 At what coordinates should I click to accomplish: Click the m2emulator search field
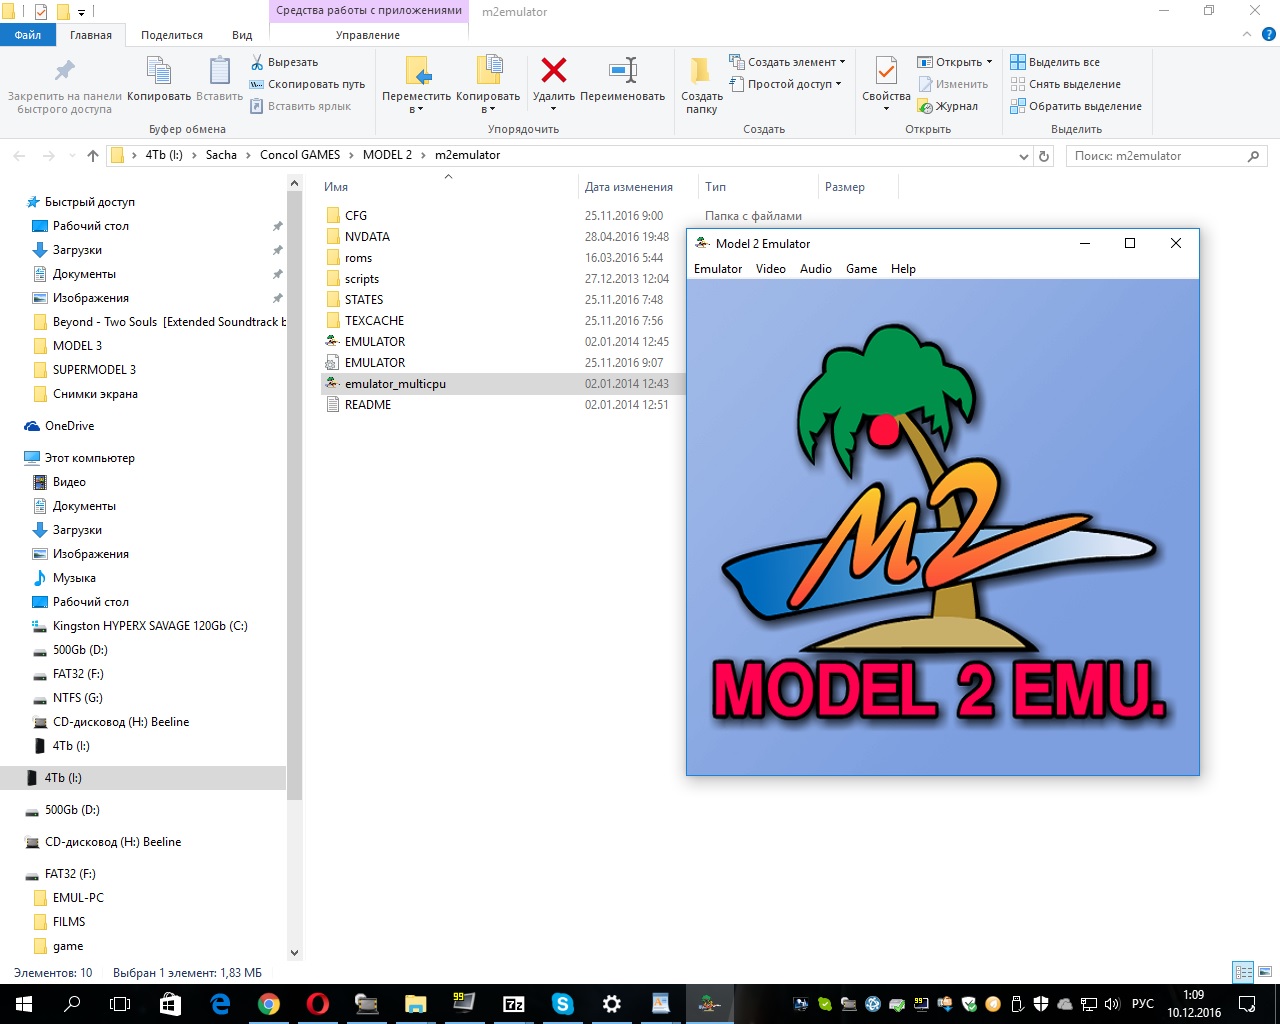click(x=1157, y=156)
